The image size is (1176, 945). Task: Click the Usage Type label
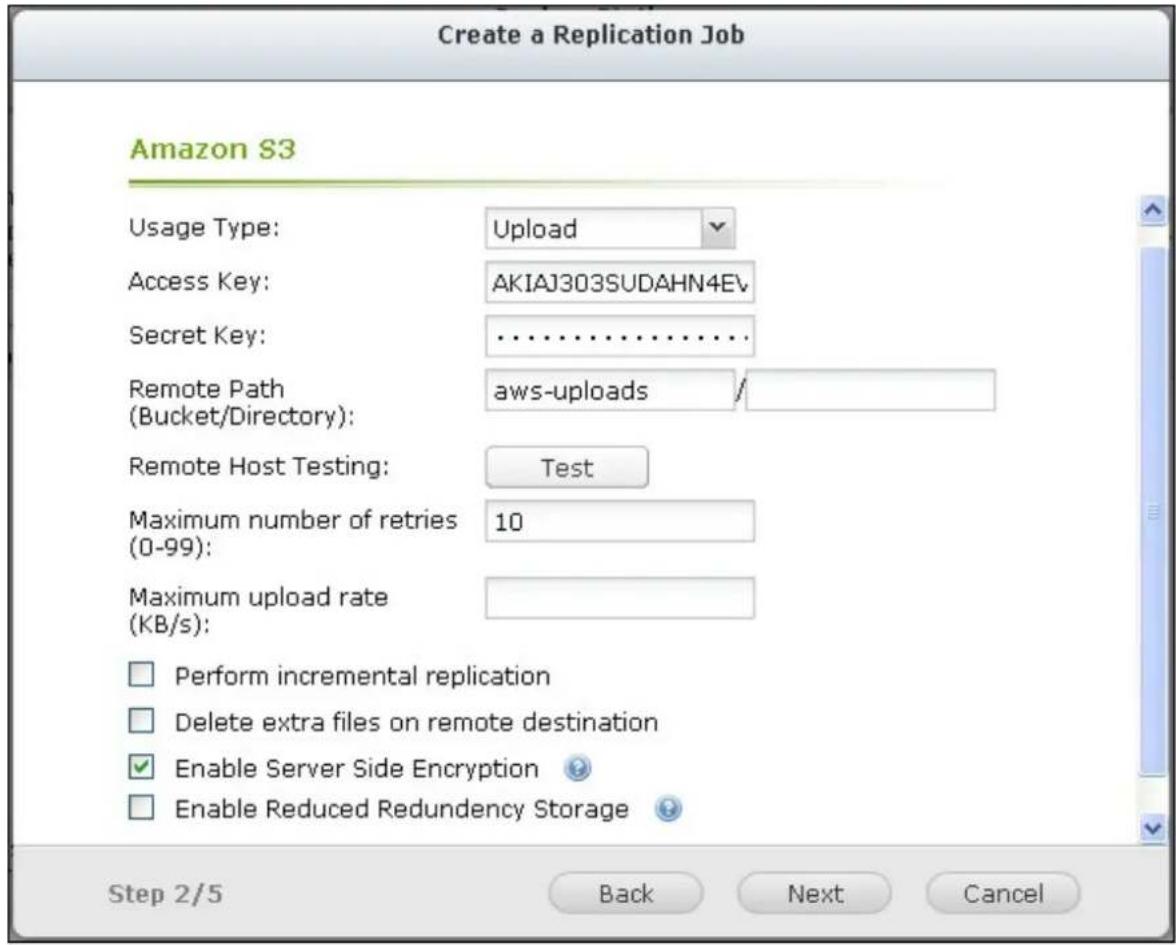click(203, 227)
